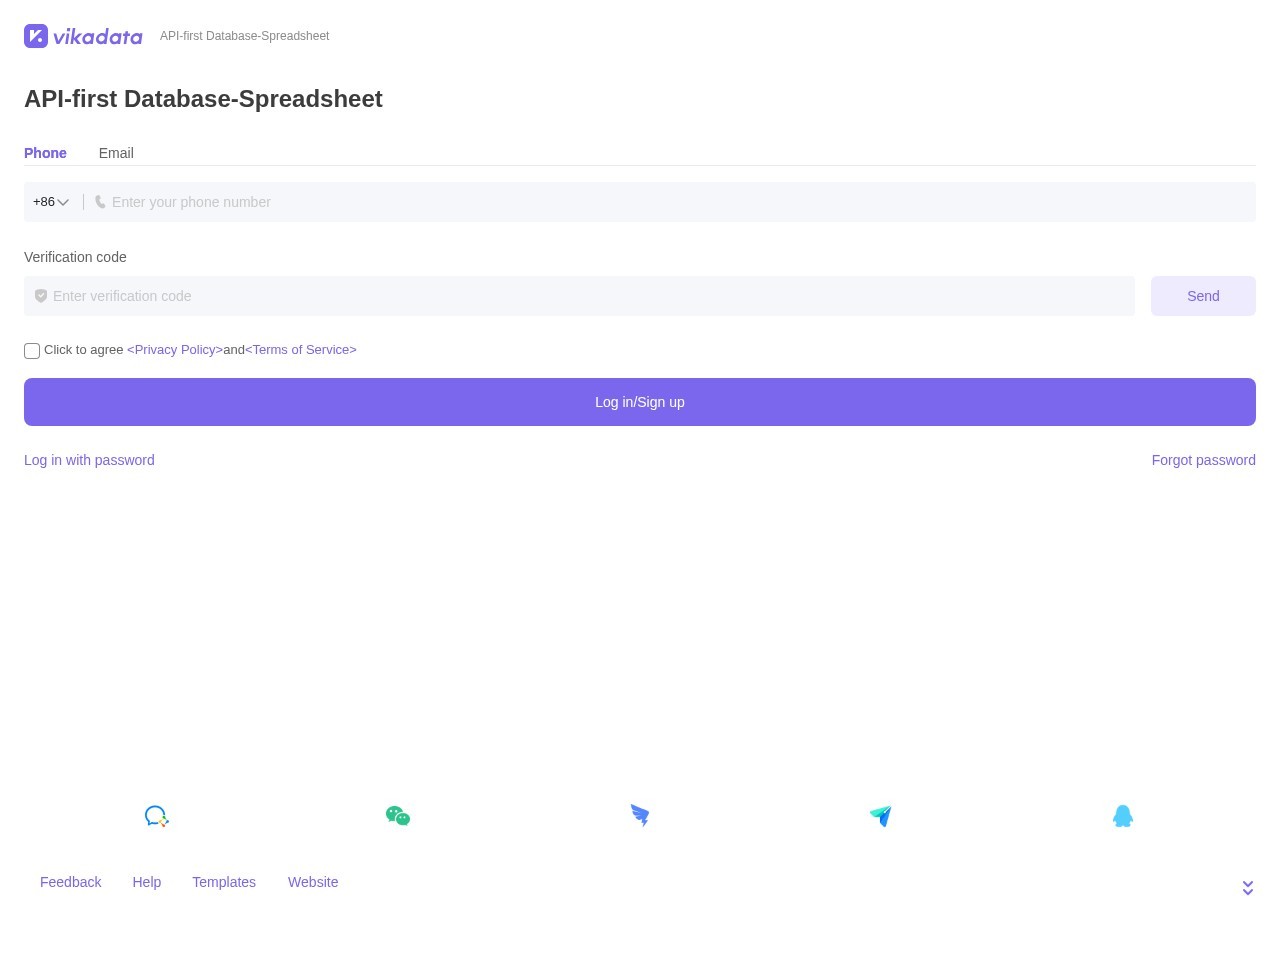The height and width of the screenshot is (960, 1280).
Task: Log in with Feishu paper-plane icon
Action: point(881,816)
